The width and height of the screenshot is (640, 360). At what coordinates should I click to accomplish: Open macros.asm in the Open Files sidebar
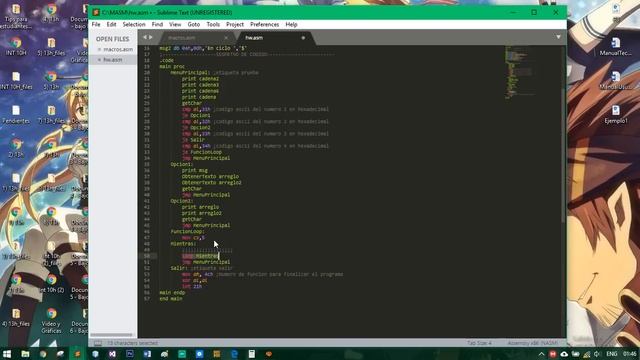118,49
